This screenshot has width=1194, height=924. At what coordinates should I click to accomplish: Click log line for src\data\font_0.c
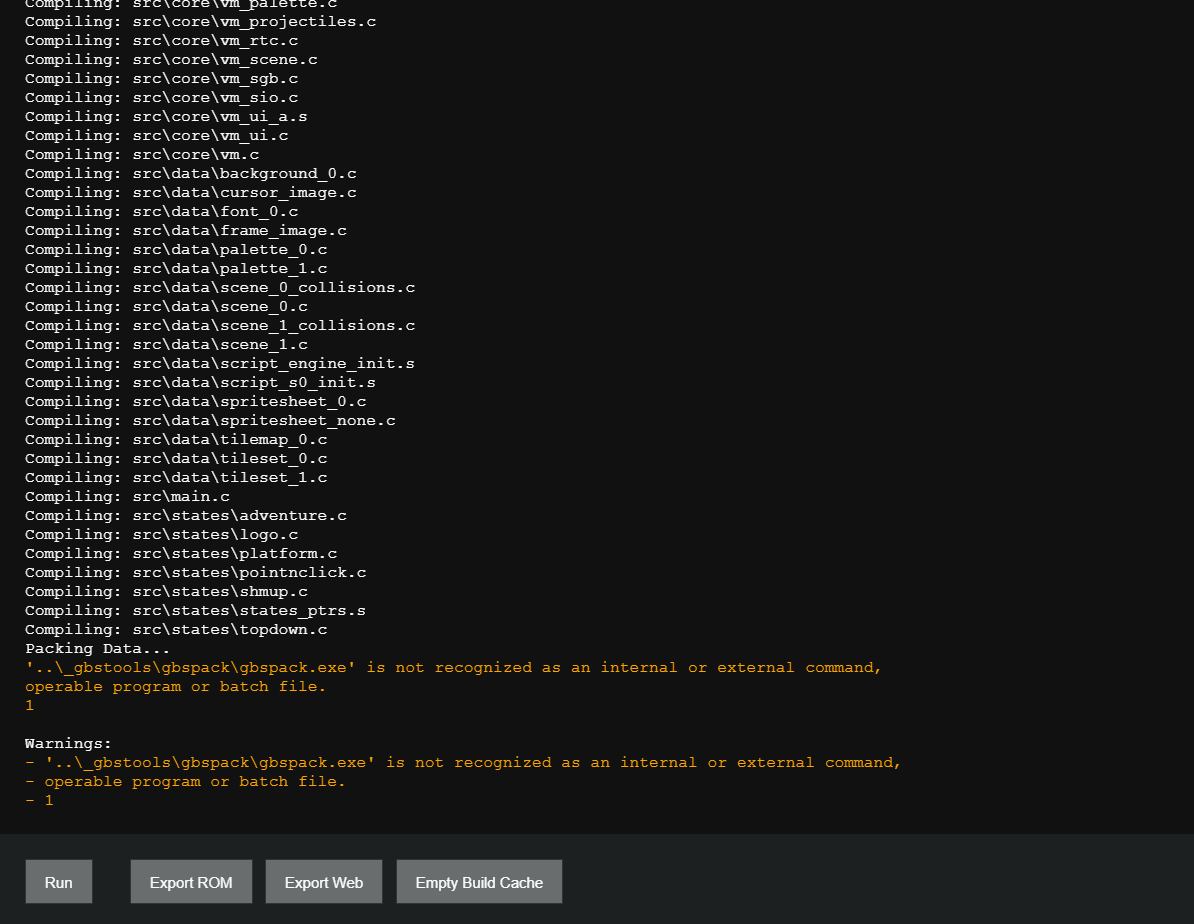161,211
